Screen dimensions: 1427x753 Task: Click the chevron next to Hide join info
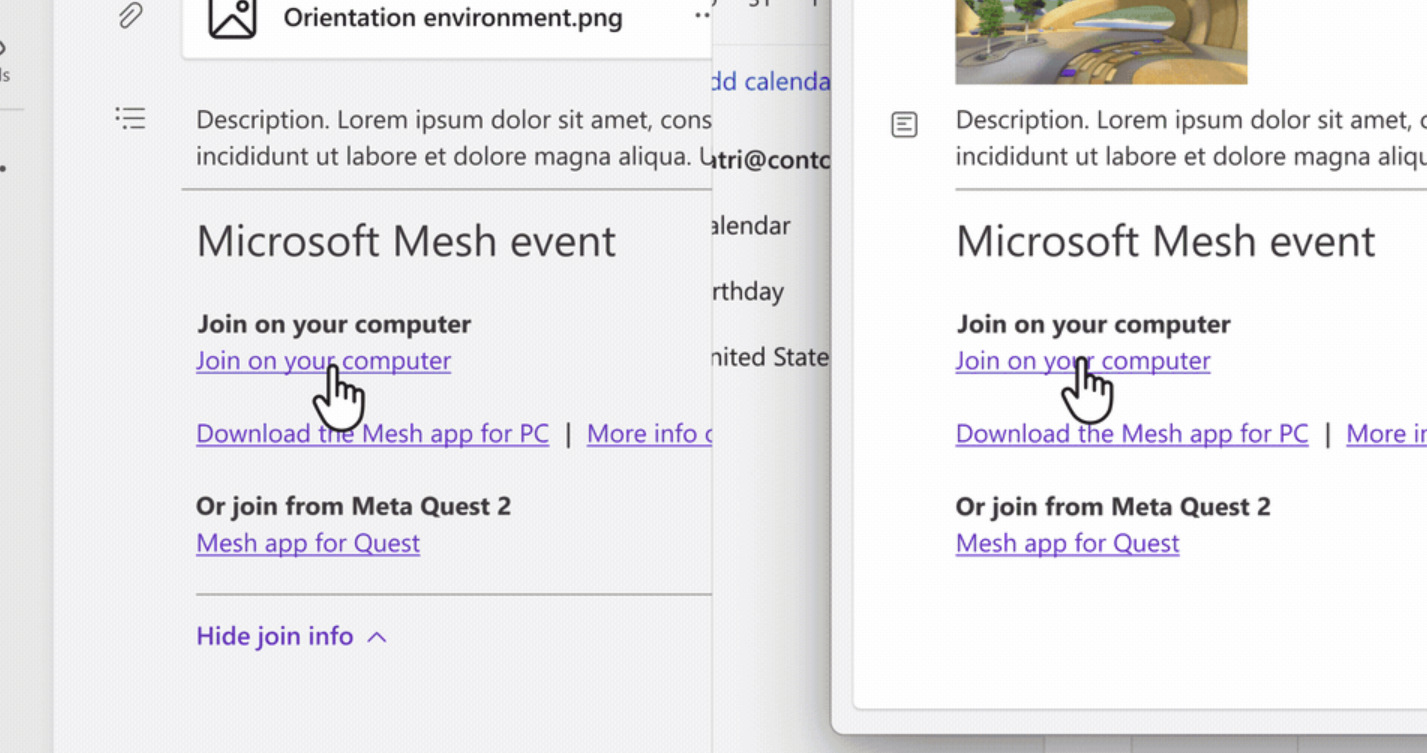tap(377, 637)
